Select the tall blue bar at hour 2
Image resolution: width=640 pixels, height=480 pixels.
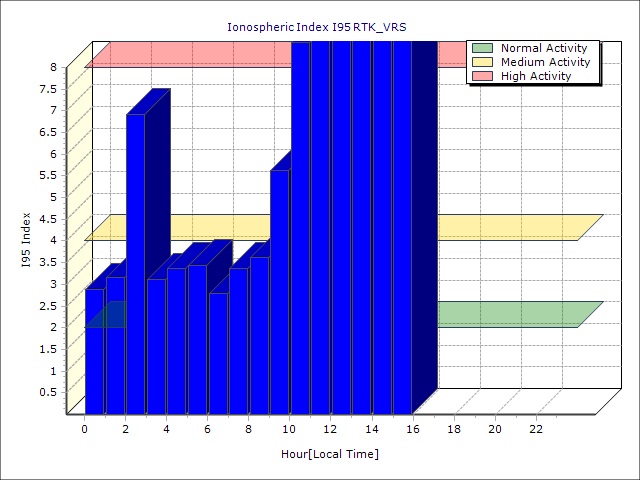point(135,260)
